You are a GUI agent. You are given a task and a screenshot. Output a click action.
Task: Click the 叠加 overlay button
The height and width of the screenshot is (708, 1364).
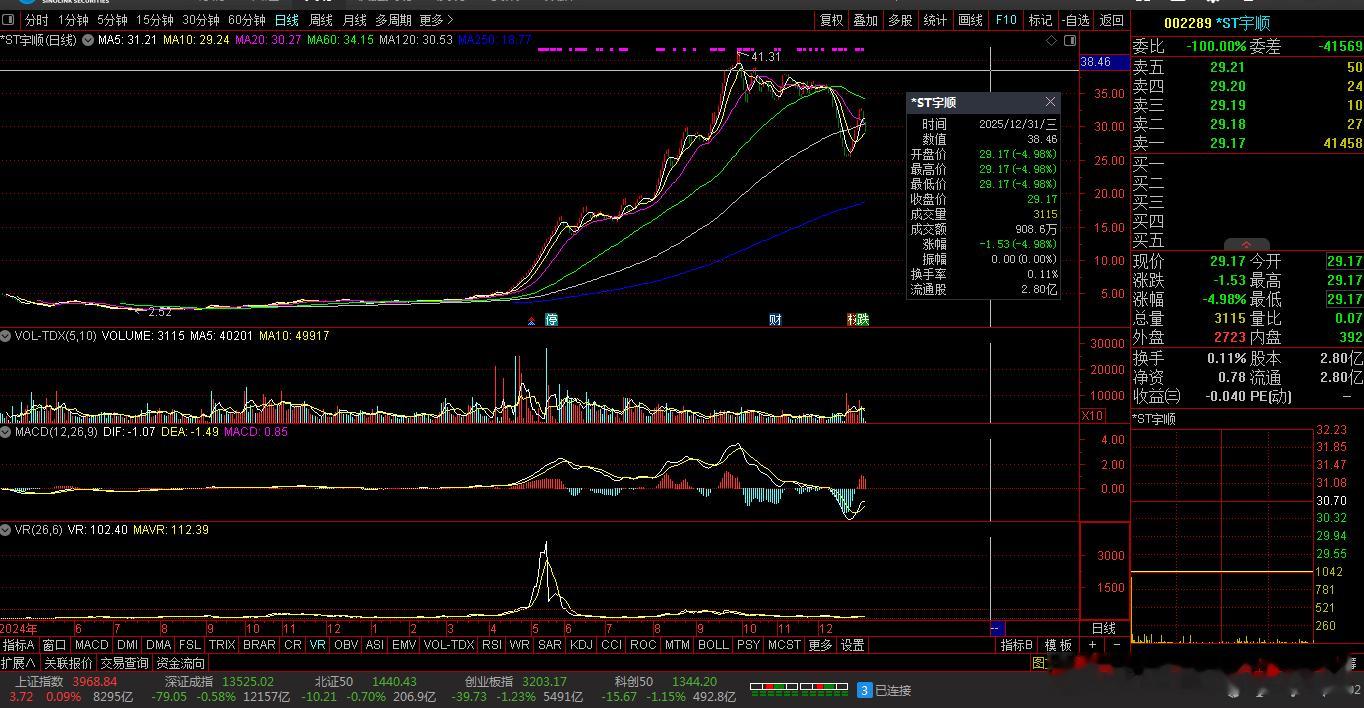[x=866, y=20]
